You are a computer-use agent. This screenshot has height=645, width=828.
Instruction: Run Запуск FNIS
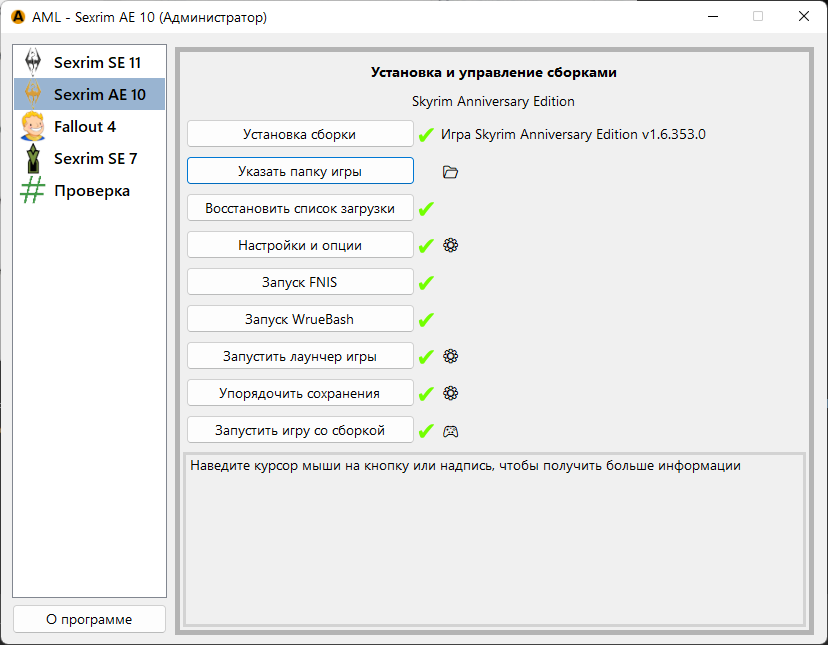point(300,282)
